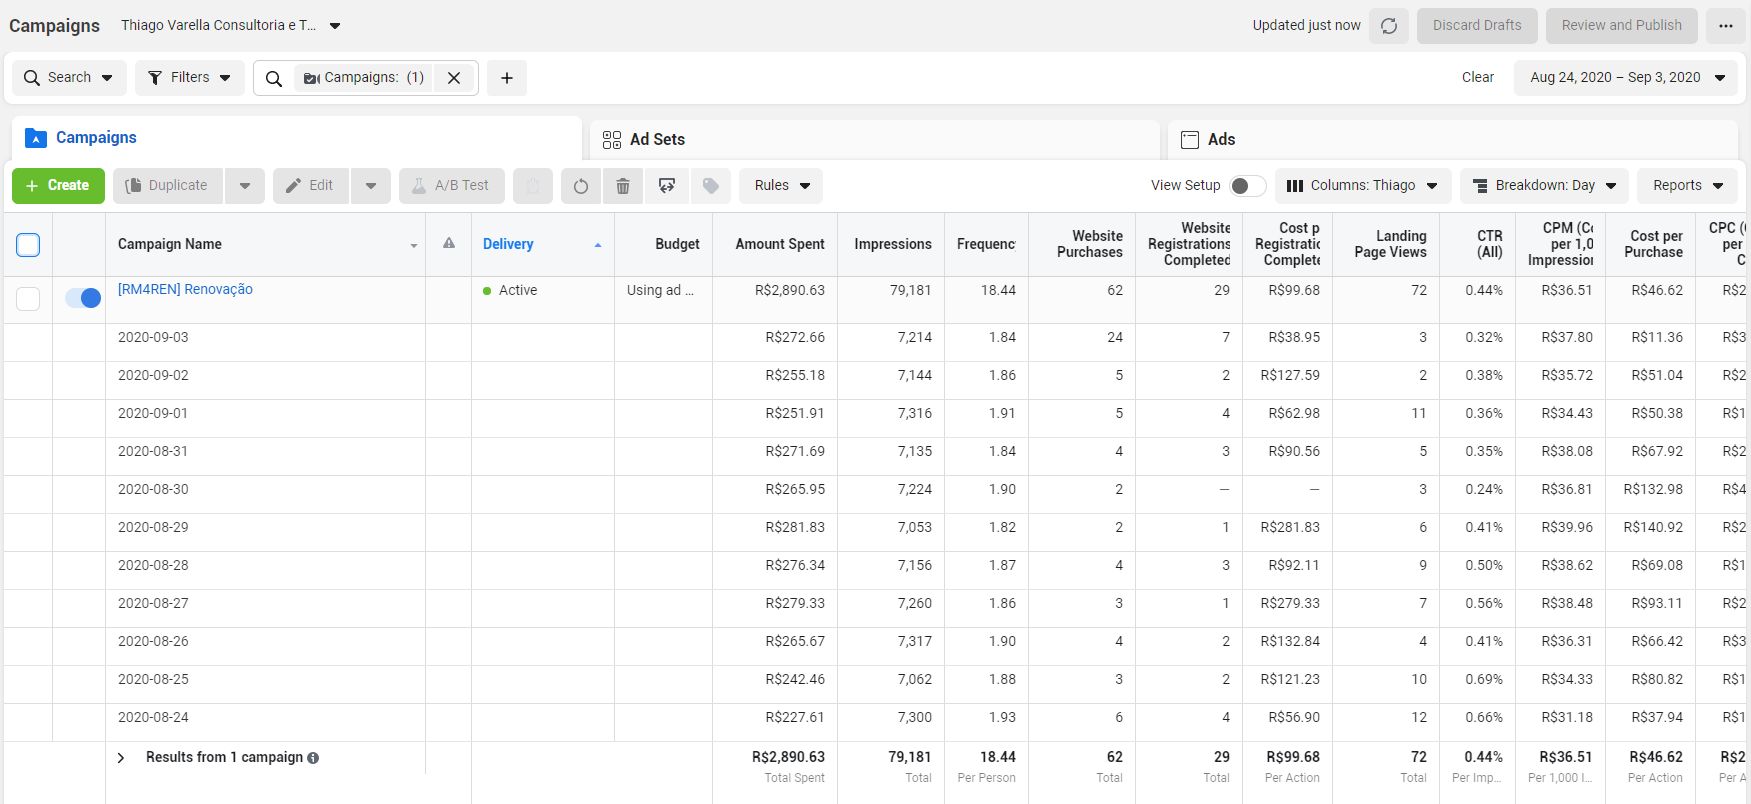Check the select-all checkbox in table header

(x=28, y=244)
